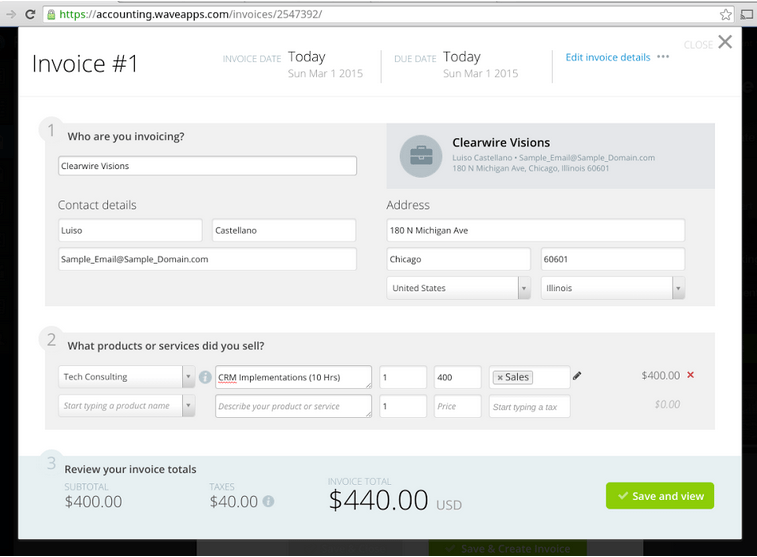
Task: Click the quantity field in the empty row
Action: (403, 406)
